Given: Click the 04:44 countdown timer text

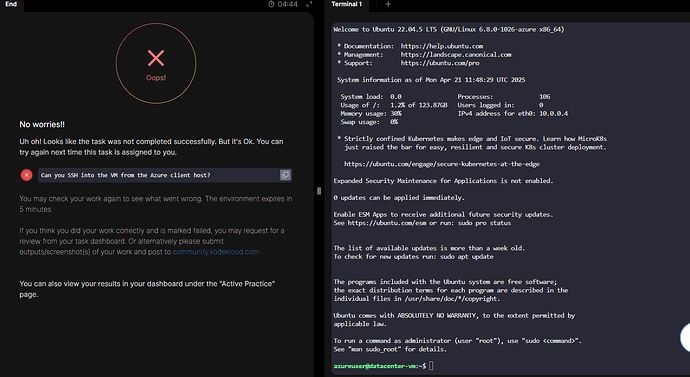Looking at the screenshot, I should coord(288,4).
